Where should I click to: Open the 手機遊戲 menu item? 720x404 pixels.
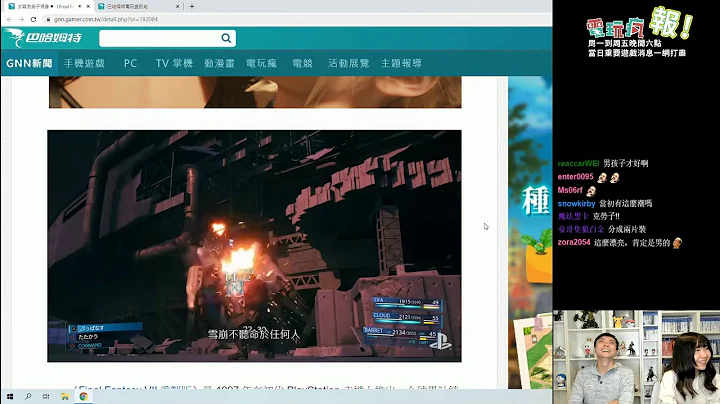pyautogui.click(x=84, y=63)
